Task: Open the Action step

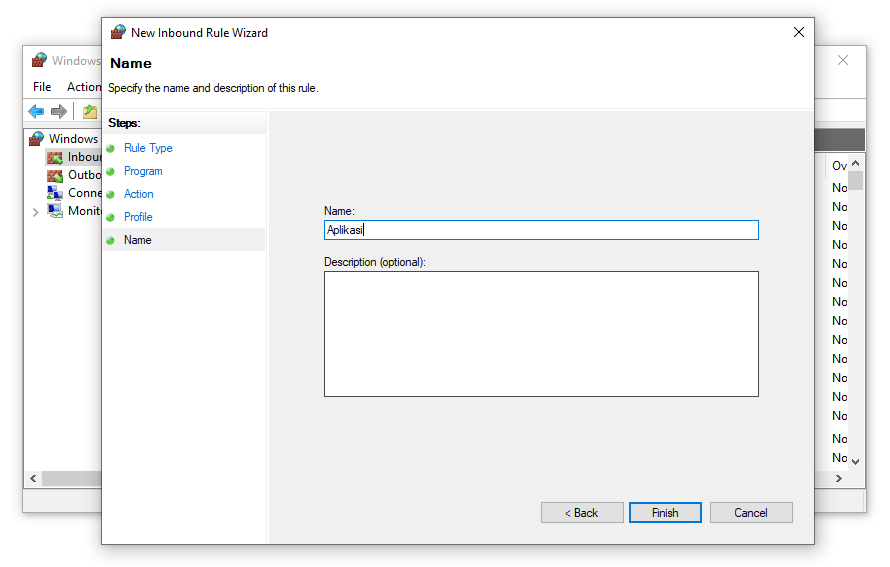Action: [138, 194]
